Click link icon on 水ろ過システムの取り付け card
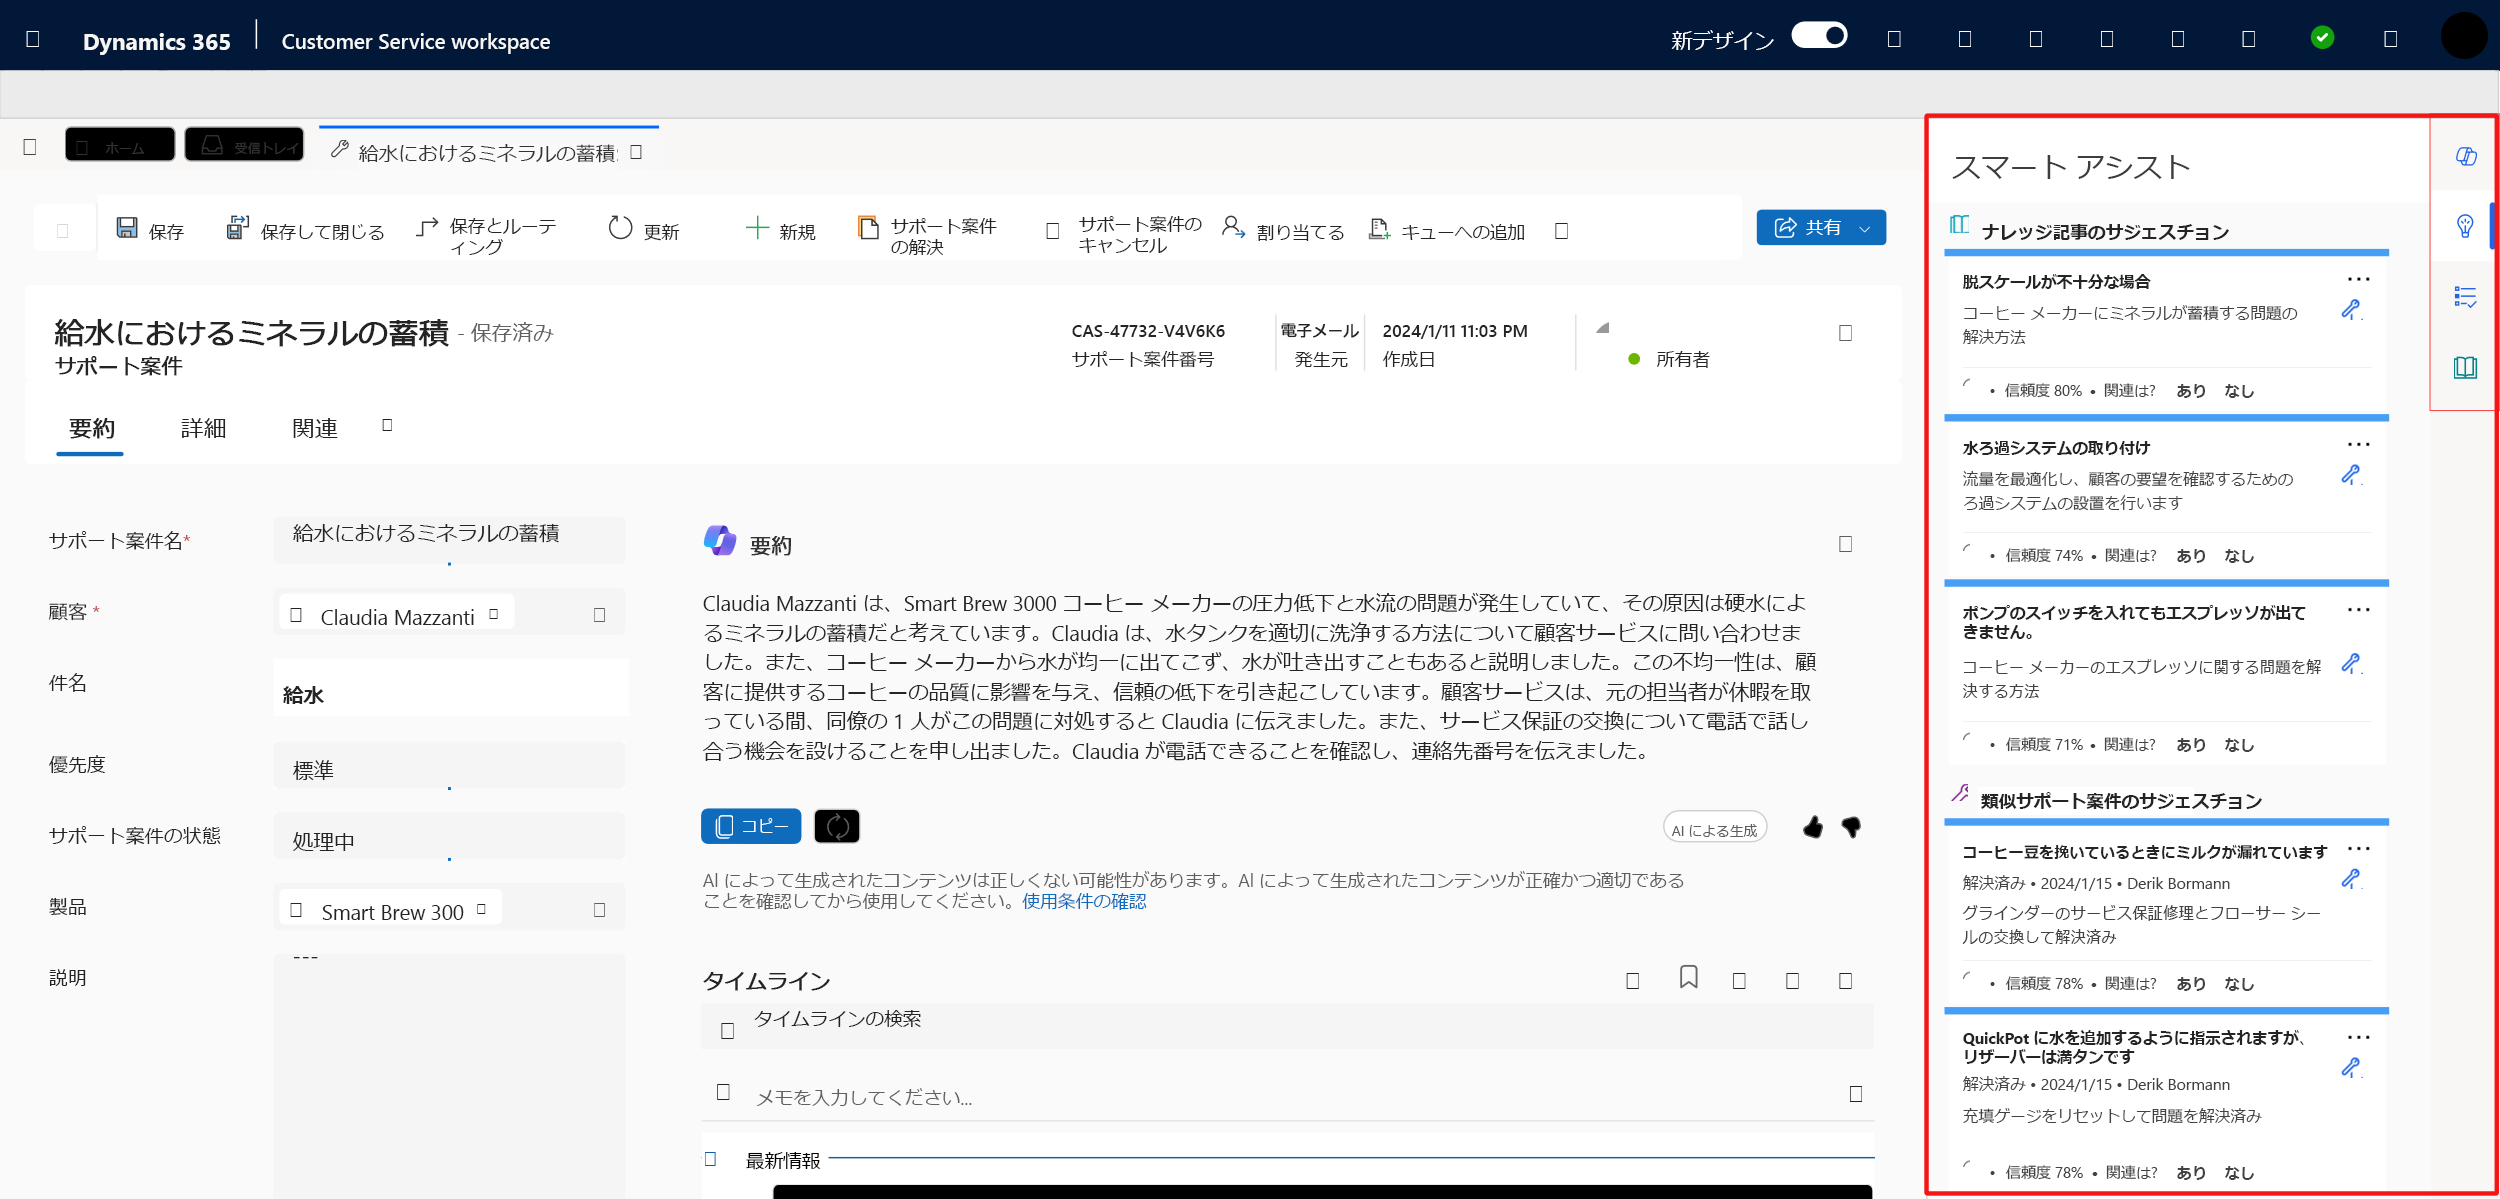2500x1199 pixels. 2351,475
